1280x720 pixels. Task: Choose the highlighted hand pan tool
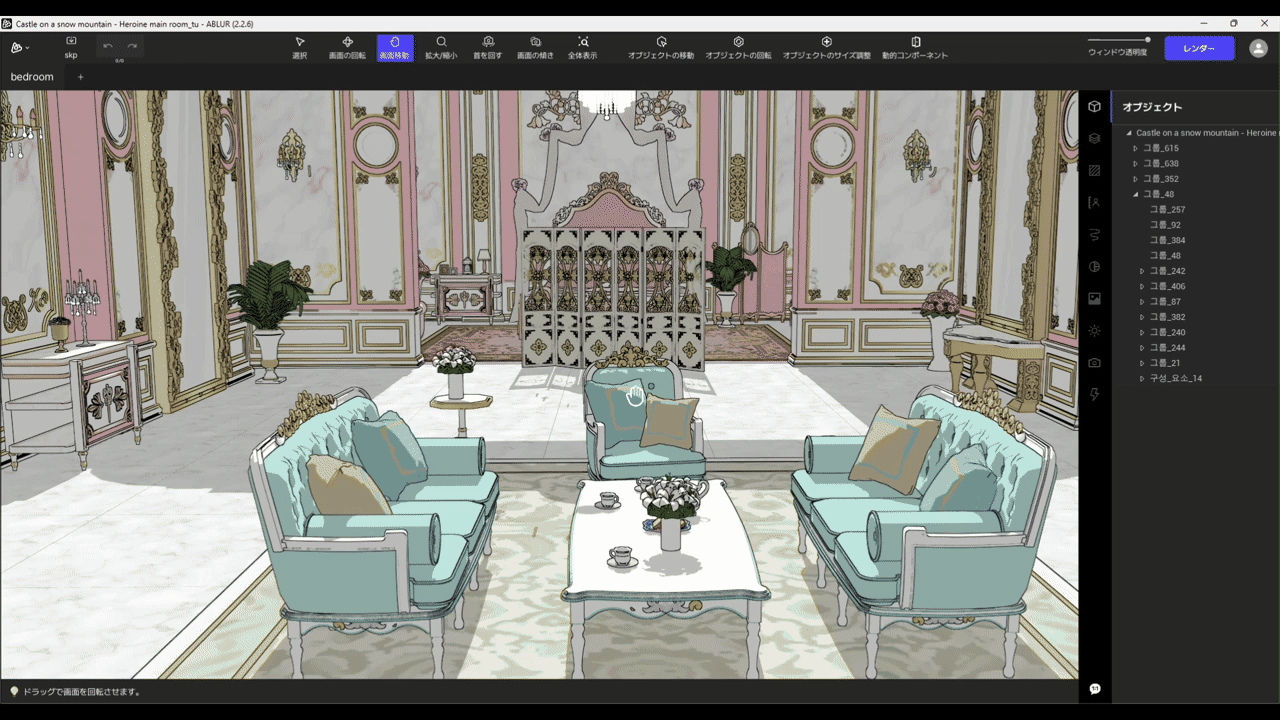(x=395, y=47)
